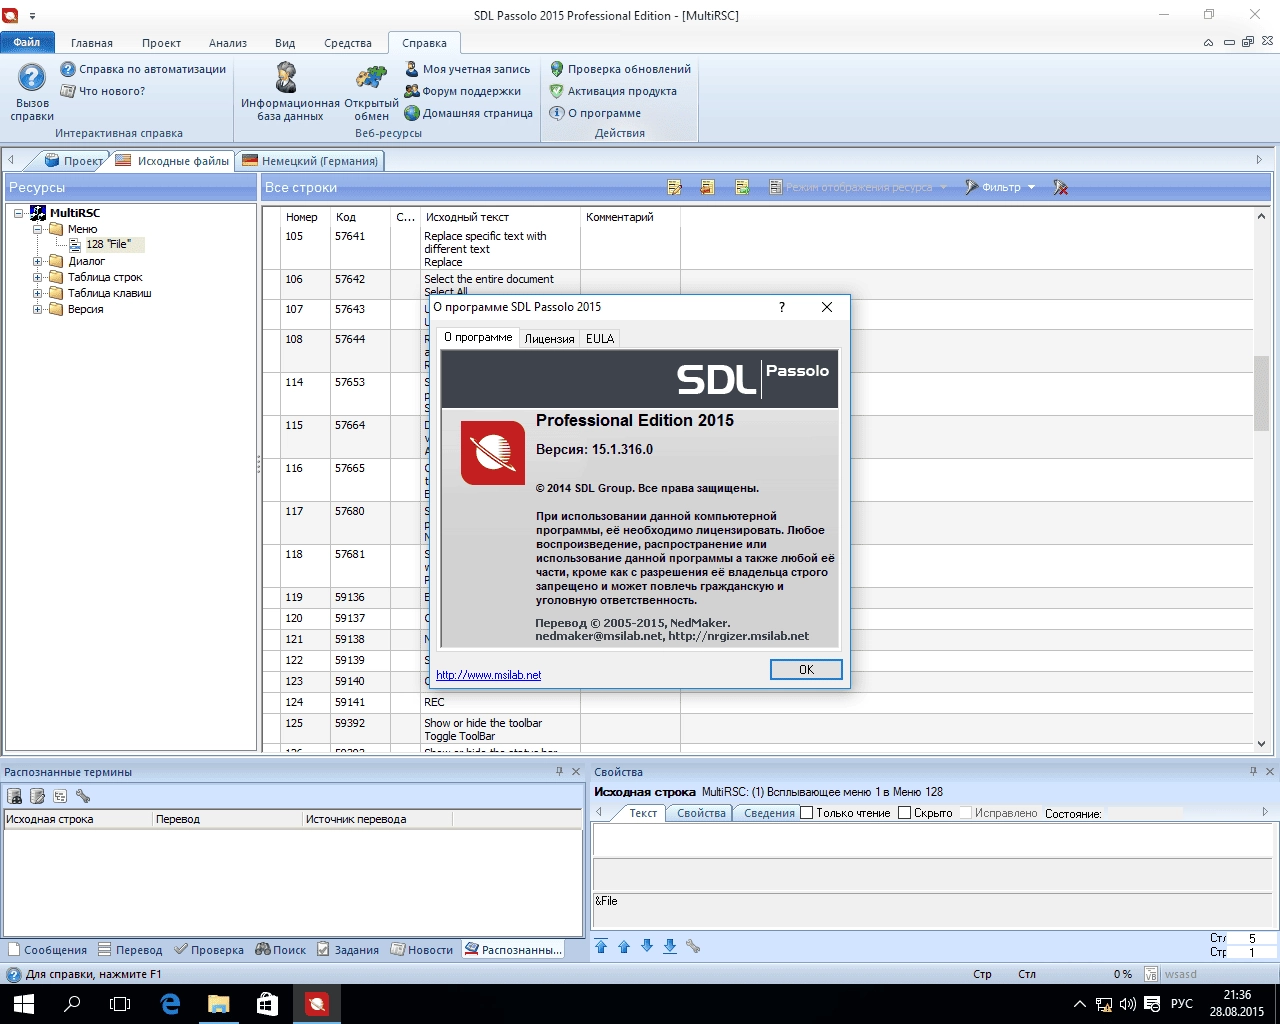
Task: Go to previous string up arrow
Action: point(624,946)
